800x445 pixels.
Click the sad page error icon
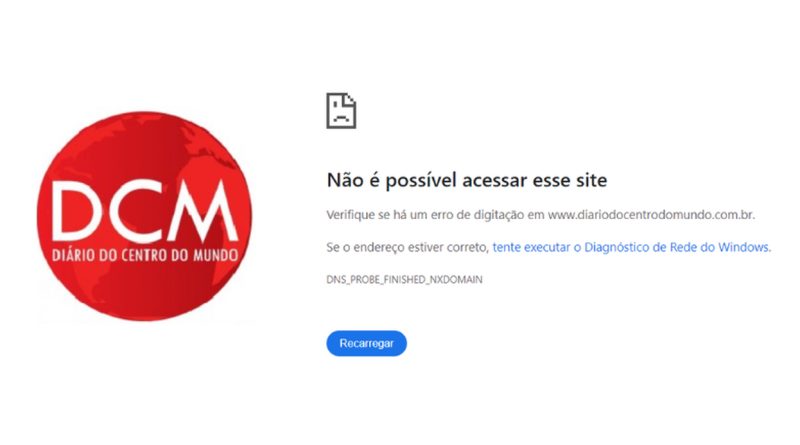coord(341,111)
